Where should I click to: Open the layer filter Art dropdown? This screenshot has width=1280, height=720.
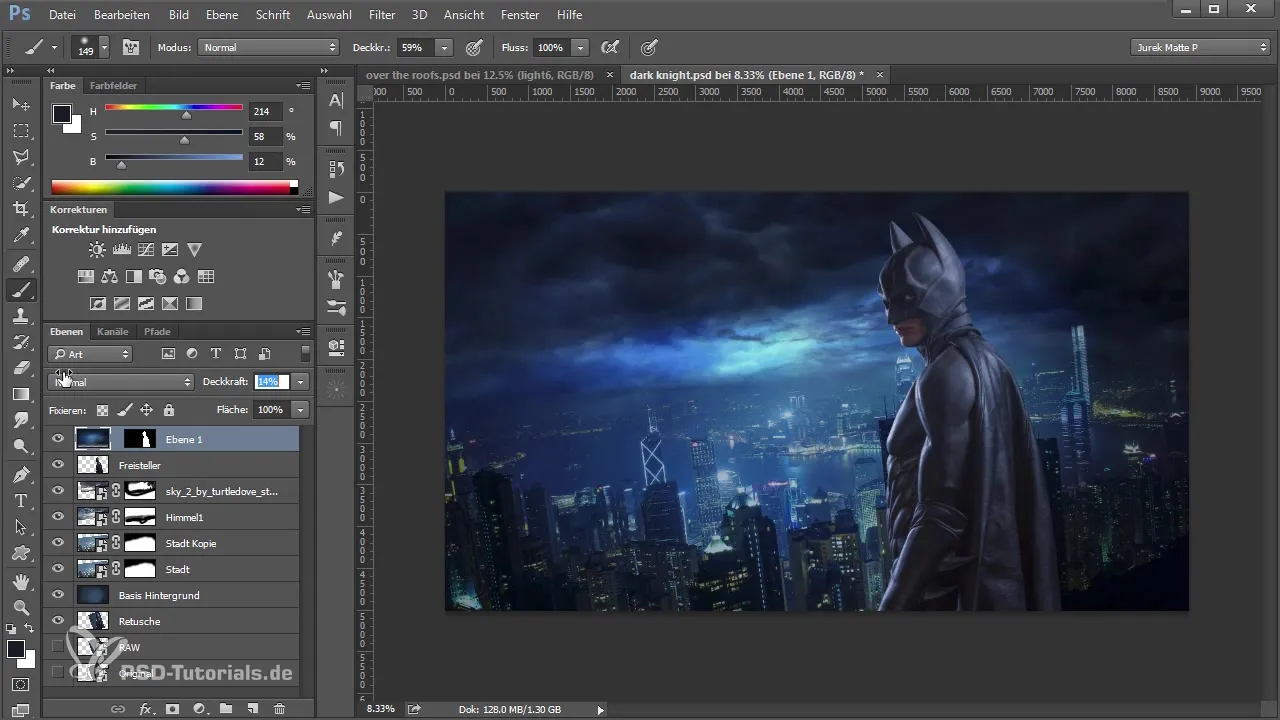coord(90,354)
